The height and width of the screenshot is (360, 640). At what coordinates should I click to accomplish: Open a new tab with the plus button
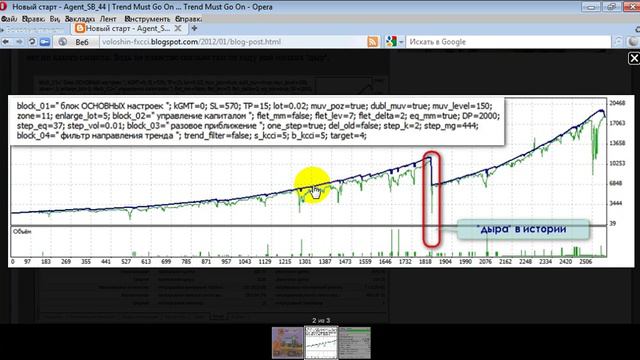tap(194, 28)
